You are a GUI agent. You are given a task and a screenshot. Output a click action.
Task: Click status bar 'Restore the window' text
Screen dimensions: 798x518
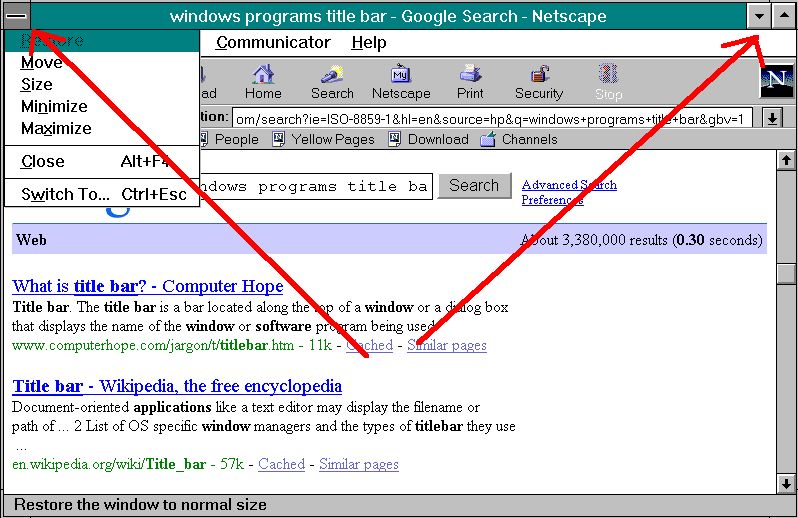pyautogui.click(x=140, y=505)
